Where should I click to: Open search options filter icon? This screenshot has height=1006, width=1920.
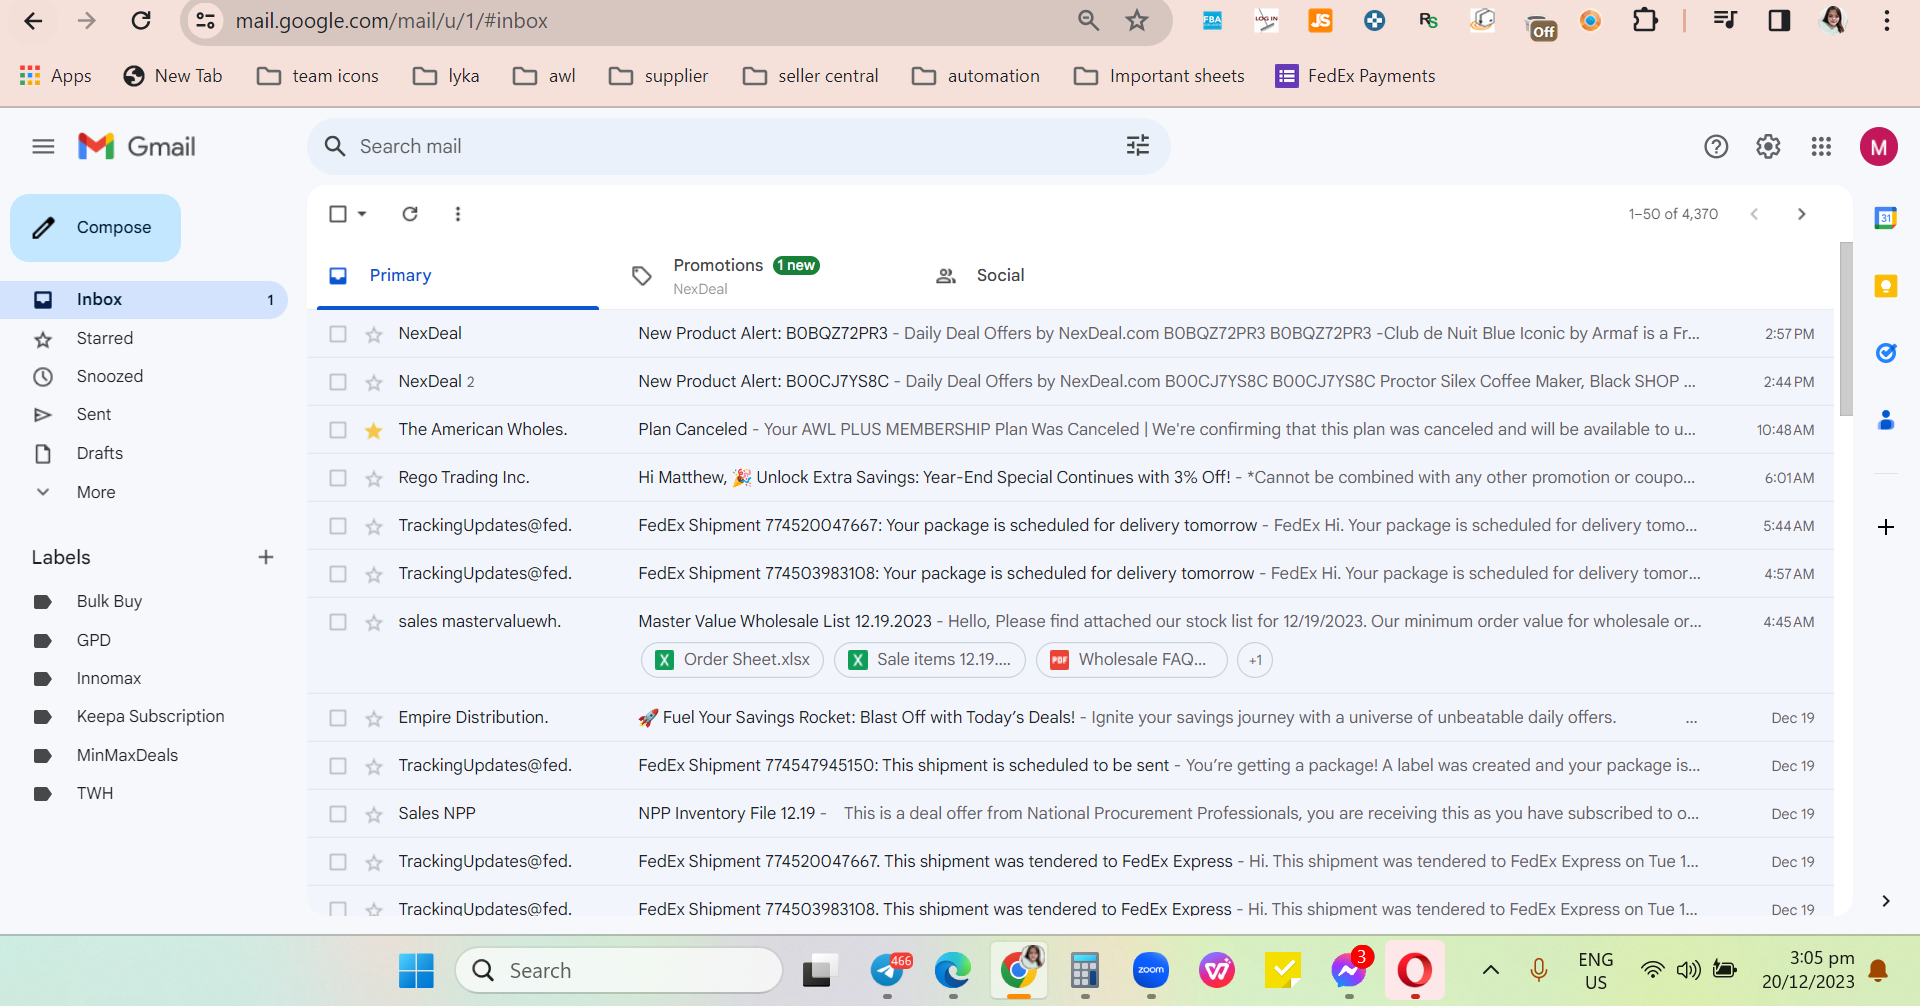pos(1138,146)
